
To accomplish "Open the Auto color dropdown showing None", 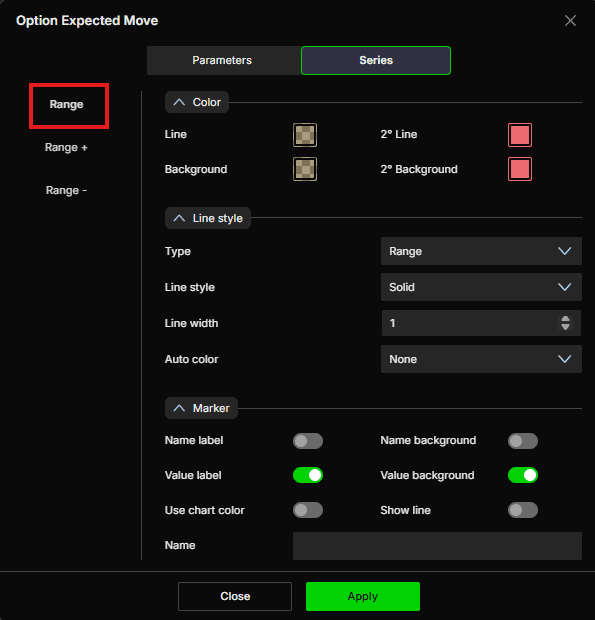I will click(481, 359).
